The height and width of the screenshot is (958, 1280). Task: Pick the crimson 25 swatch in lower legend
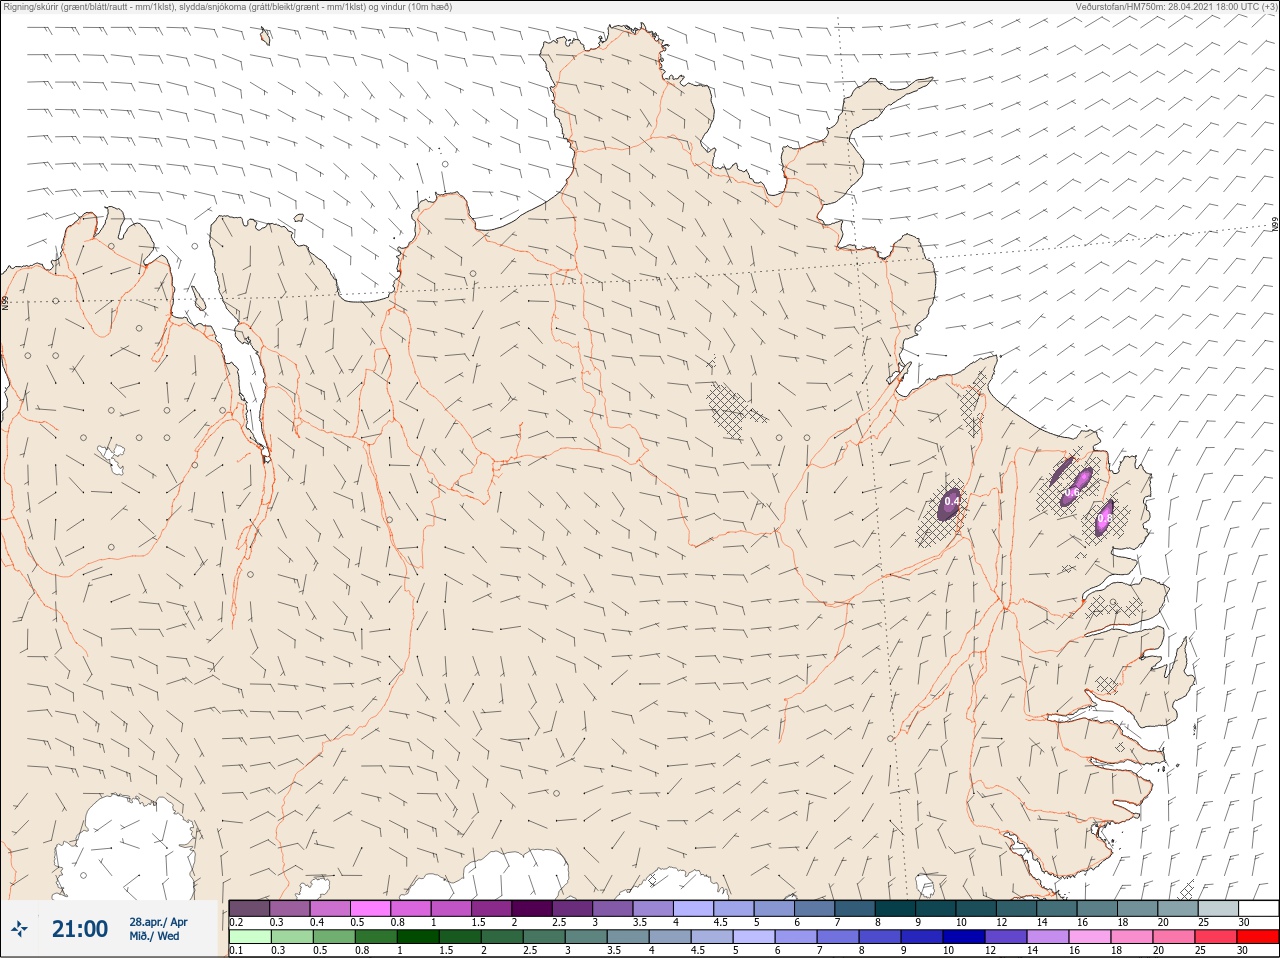[1218, 937]
